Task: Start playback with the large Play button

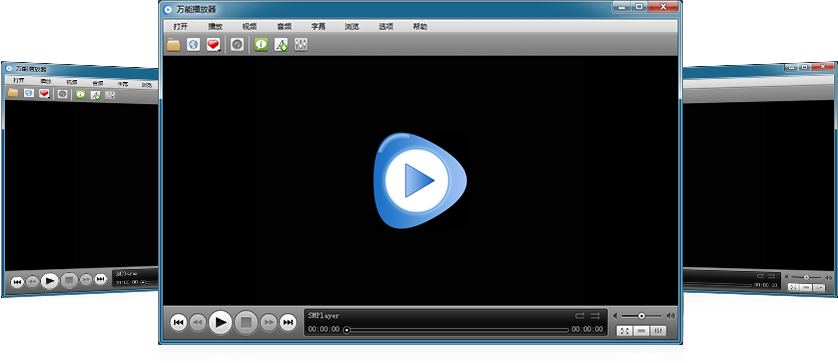Action: pos(220,322)
